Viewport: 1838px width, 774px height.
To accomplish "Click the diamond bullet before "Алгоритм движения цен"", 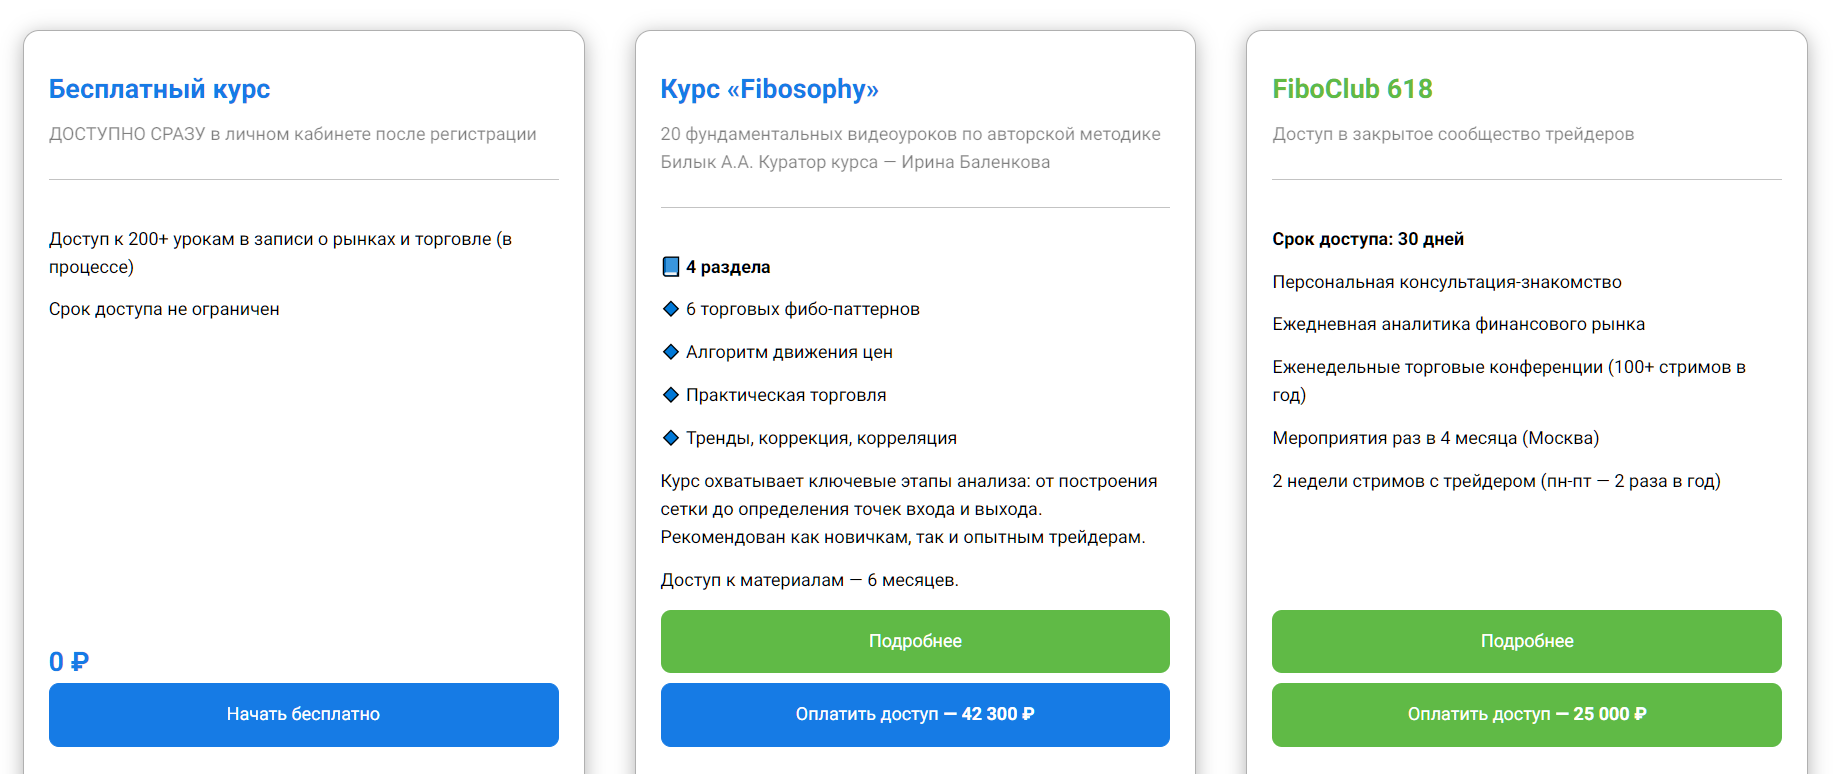I will point(671,352).
